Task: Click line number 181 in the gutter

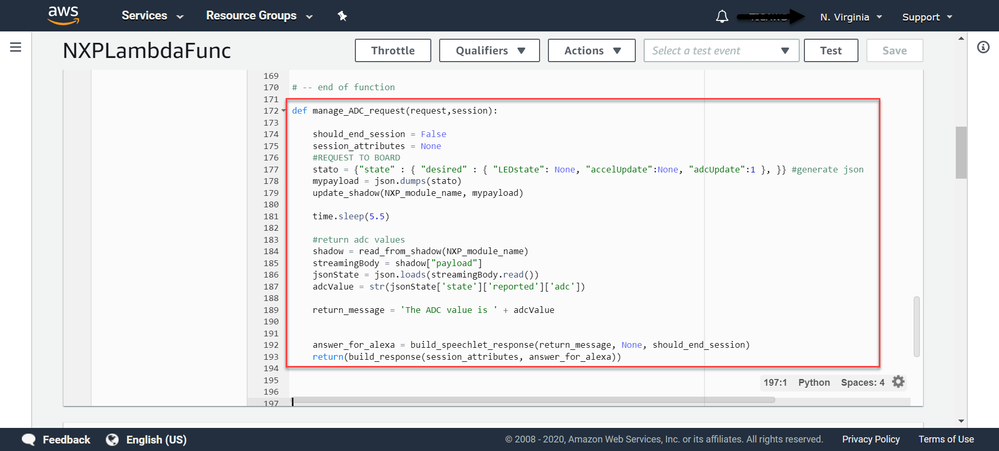Action: click(x=270, y=216)
